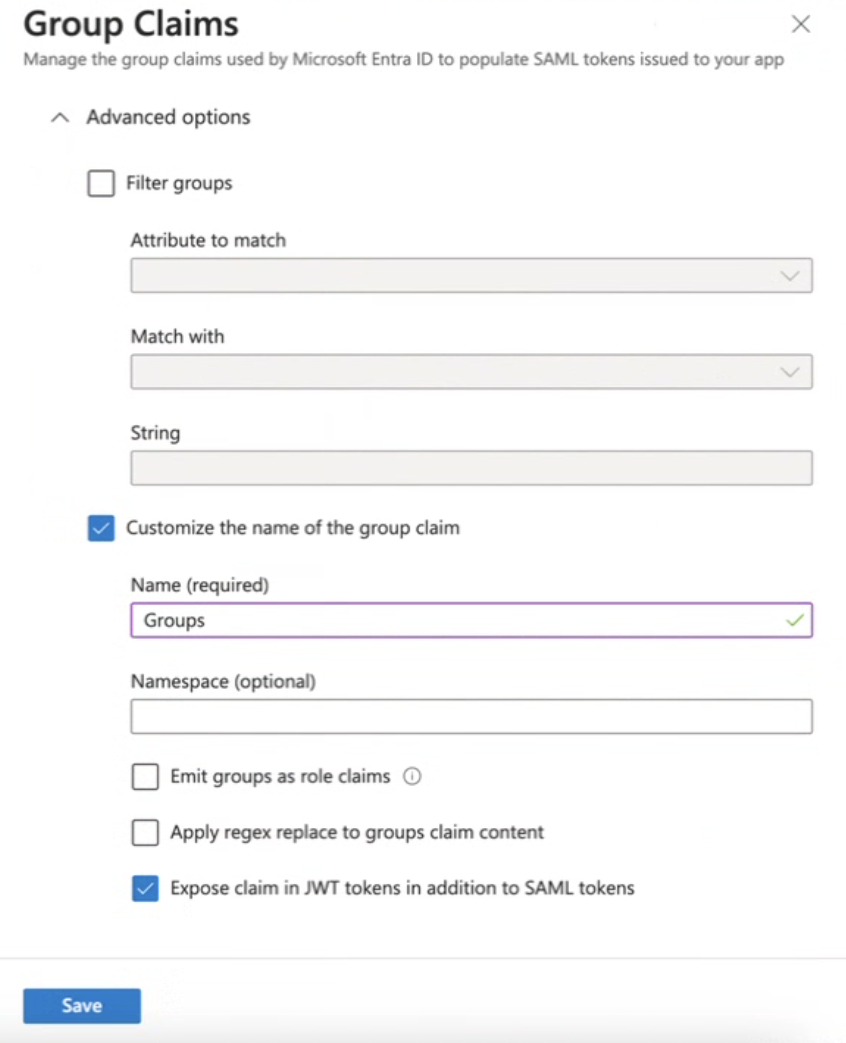The image size is (846, 1043).
Task: Check Apply regex replace to groups claim
Action: (145, 832)
